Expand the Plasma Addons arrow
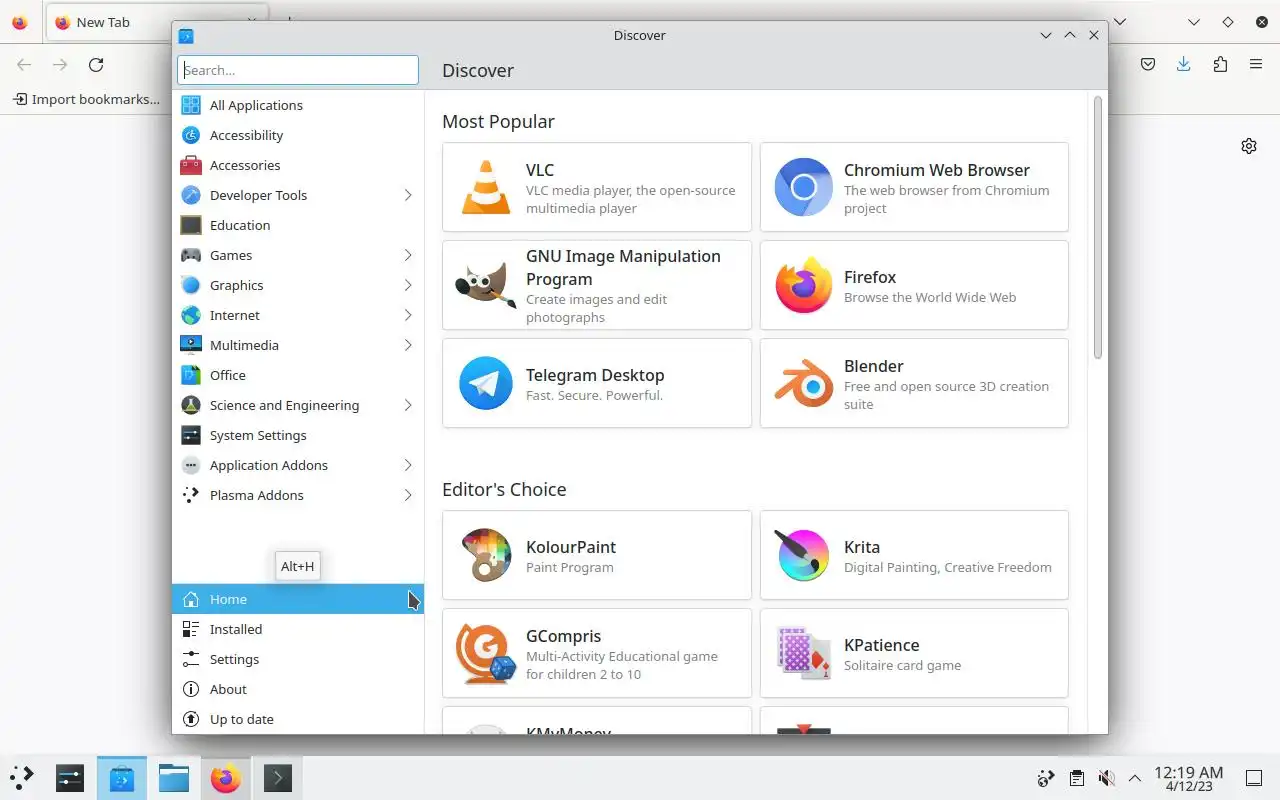 [x=408, y=495]
